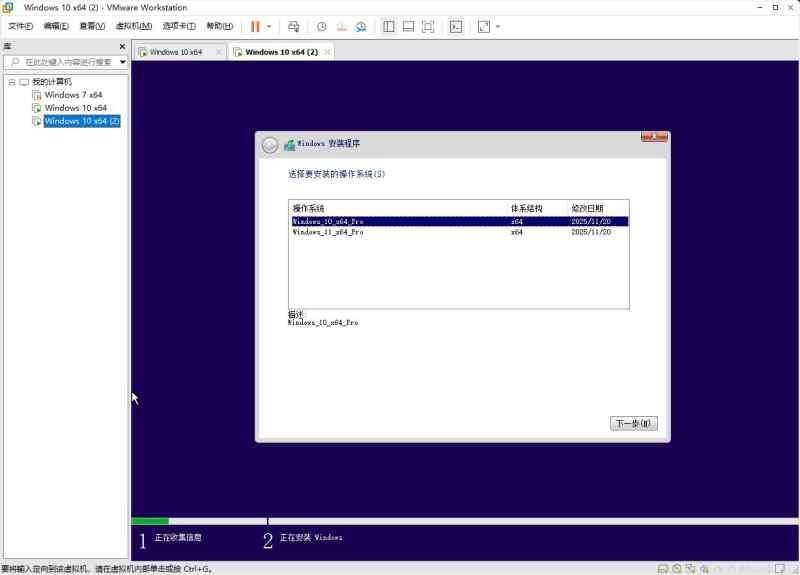Image resolution: width=800 pixels, height=575 pixels.
Task: Collapse the 我的计算机 tree node
Action: click(x=12, y=82)
